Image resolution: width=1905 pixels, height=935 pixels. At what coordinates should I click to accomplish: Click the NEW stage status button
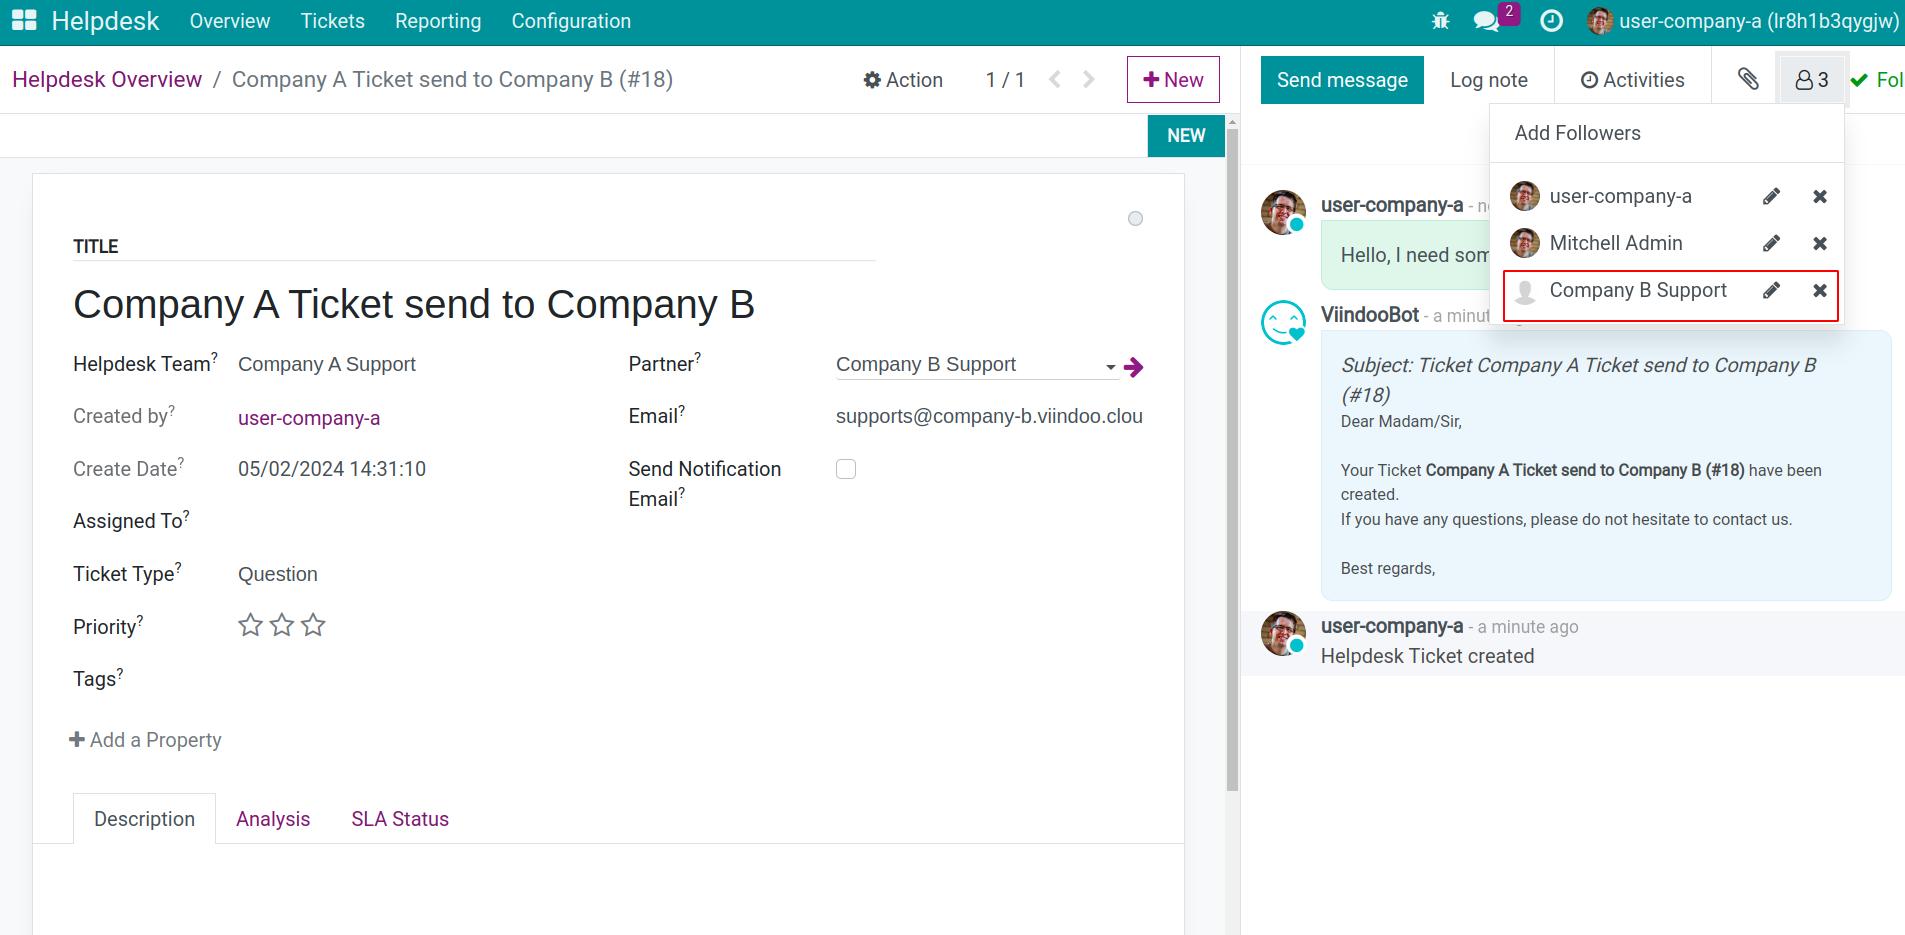click(x=1186, y=136)
